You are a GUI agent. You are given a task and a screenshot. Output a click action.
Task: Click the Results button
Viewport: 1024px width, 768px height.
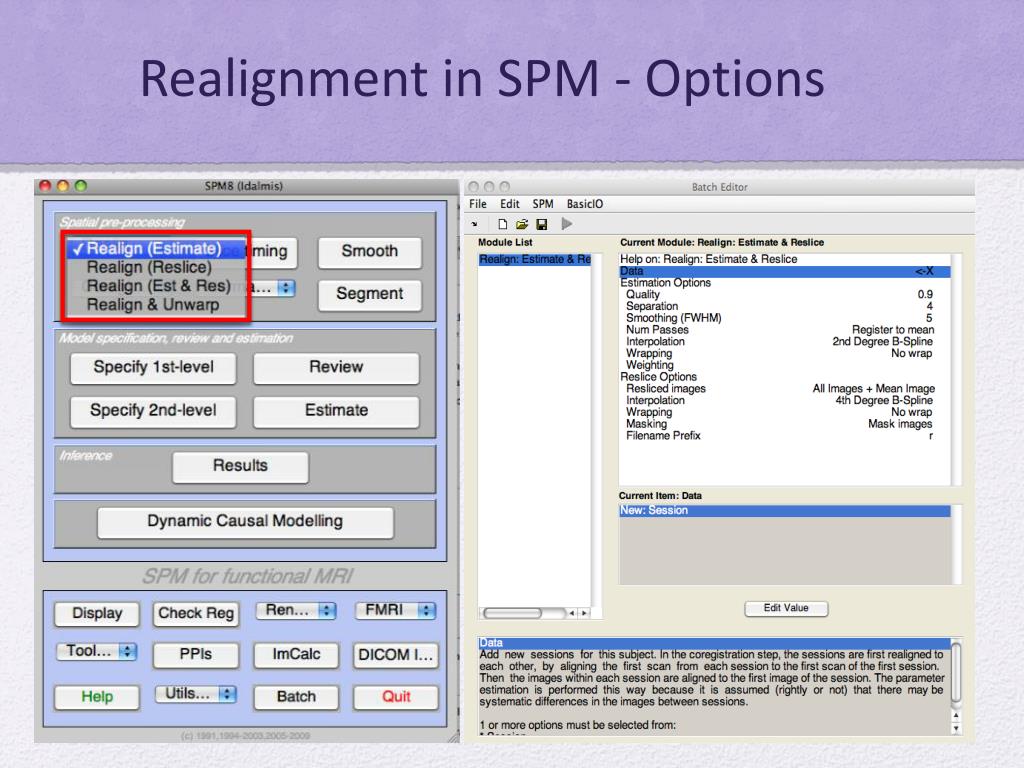click(240, 466)
